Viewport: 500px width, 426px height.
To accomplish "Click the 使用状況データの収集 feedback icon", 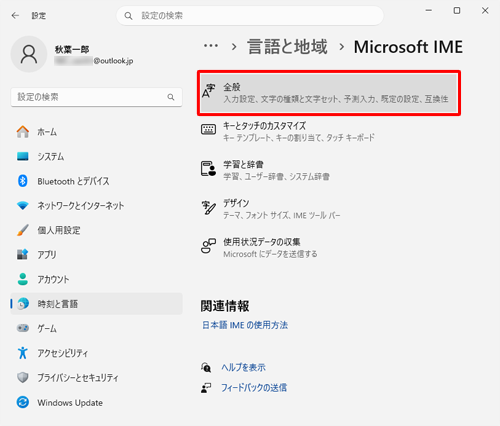I will pyautogui.click(x=209, y=246).
